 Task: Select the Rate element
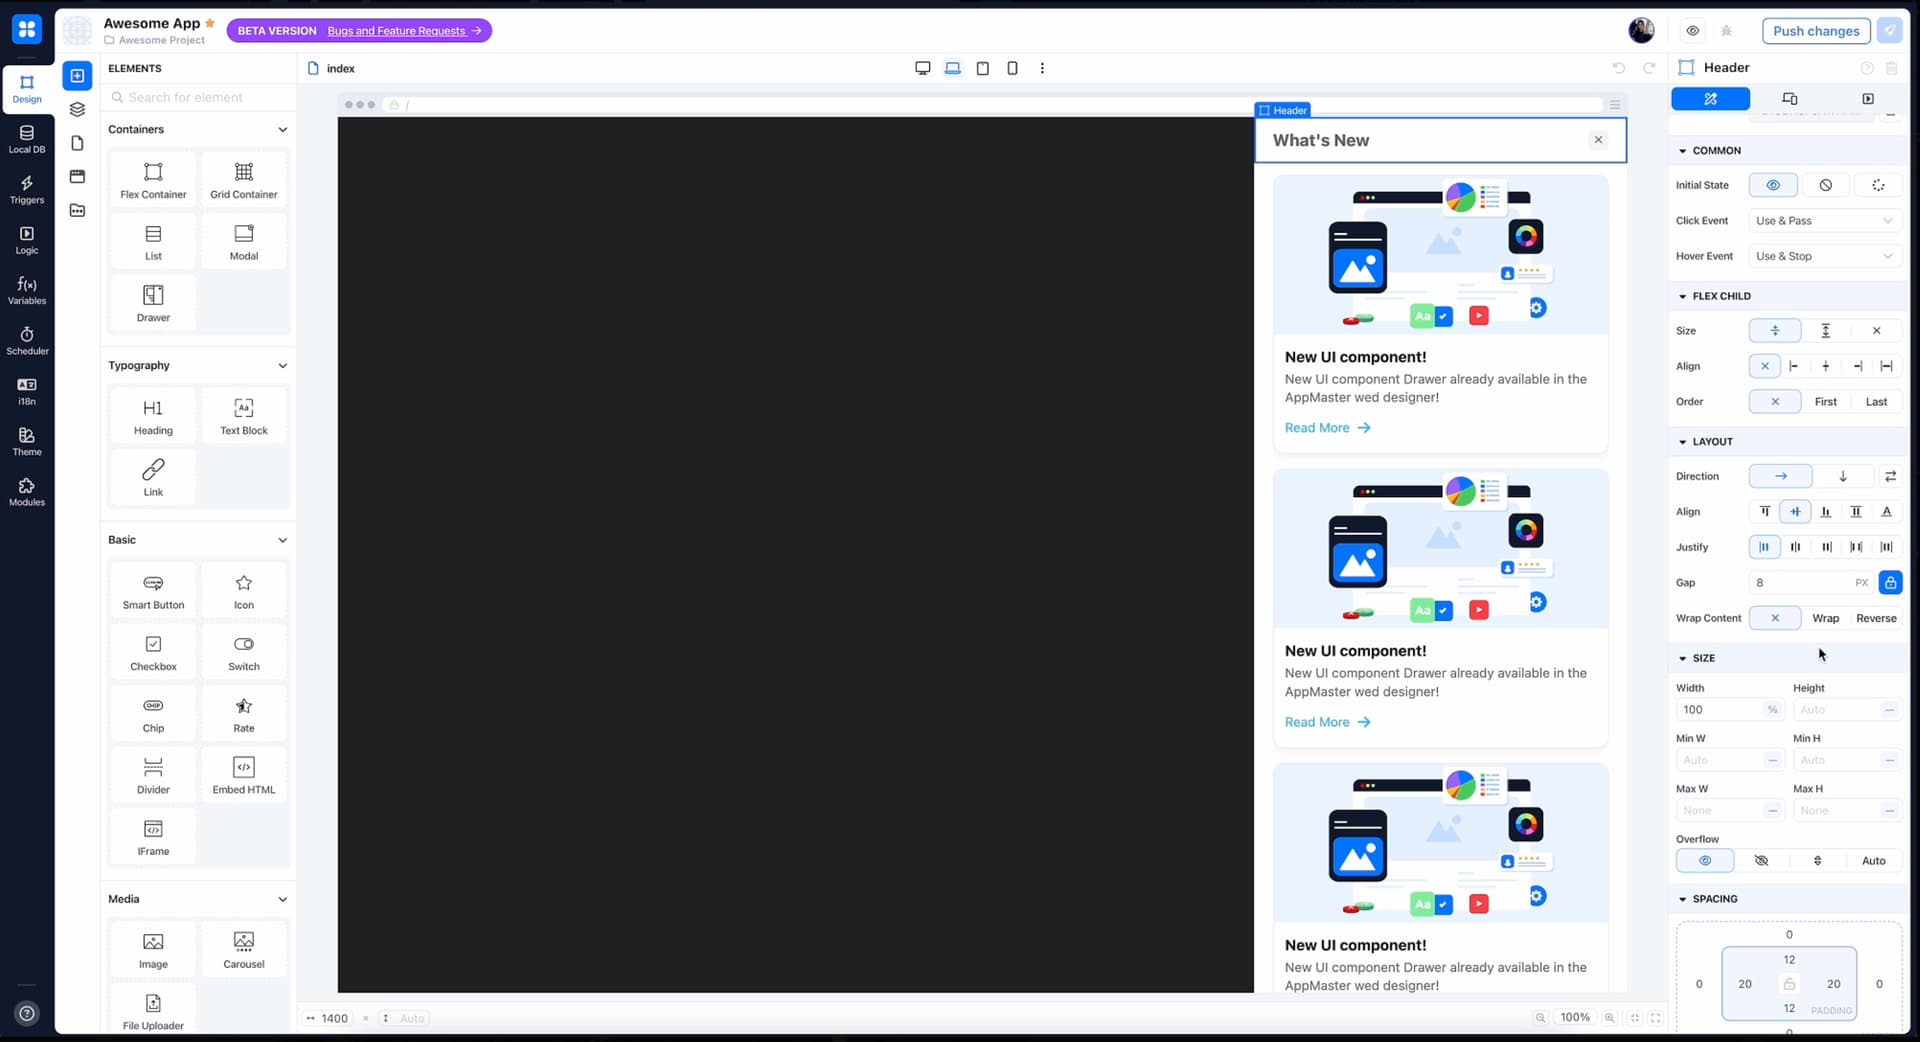(x=244, y=715)
